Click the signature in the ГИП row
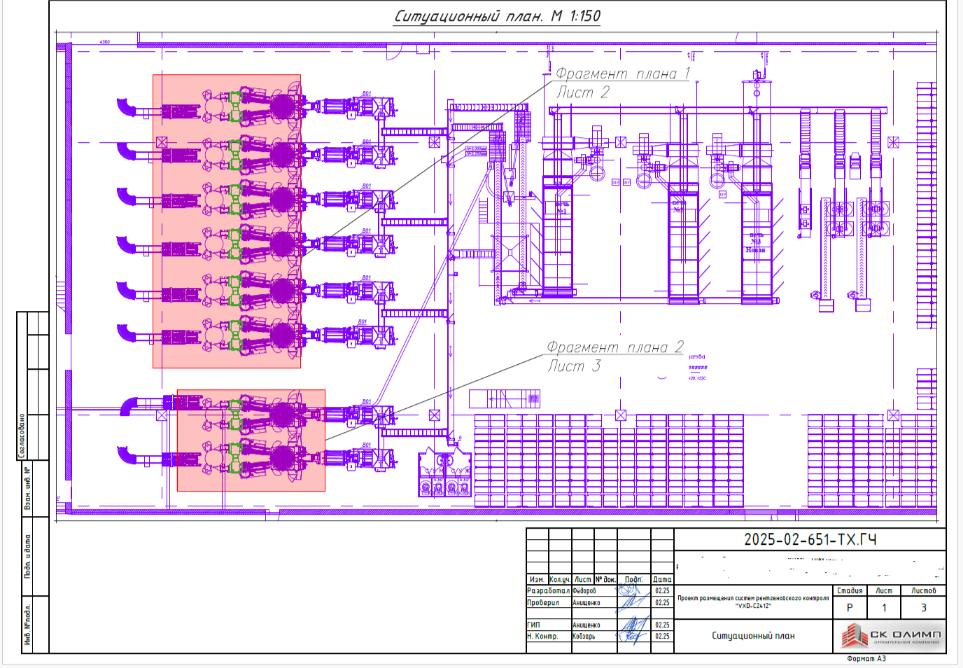963x668 pixels. [633, 627]
